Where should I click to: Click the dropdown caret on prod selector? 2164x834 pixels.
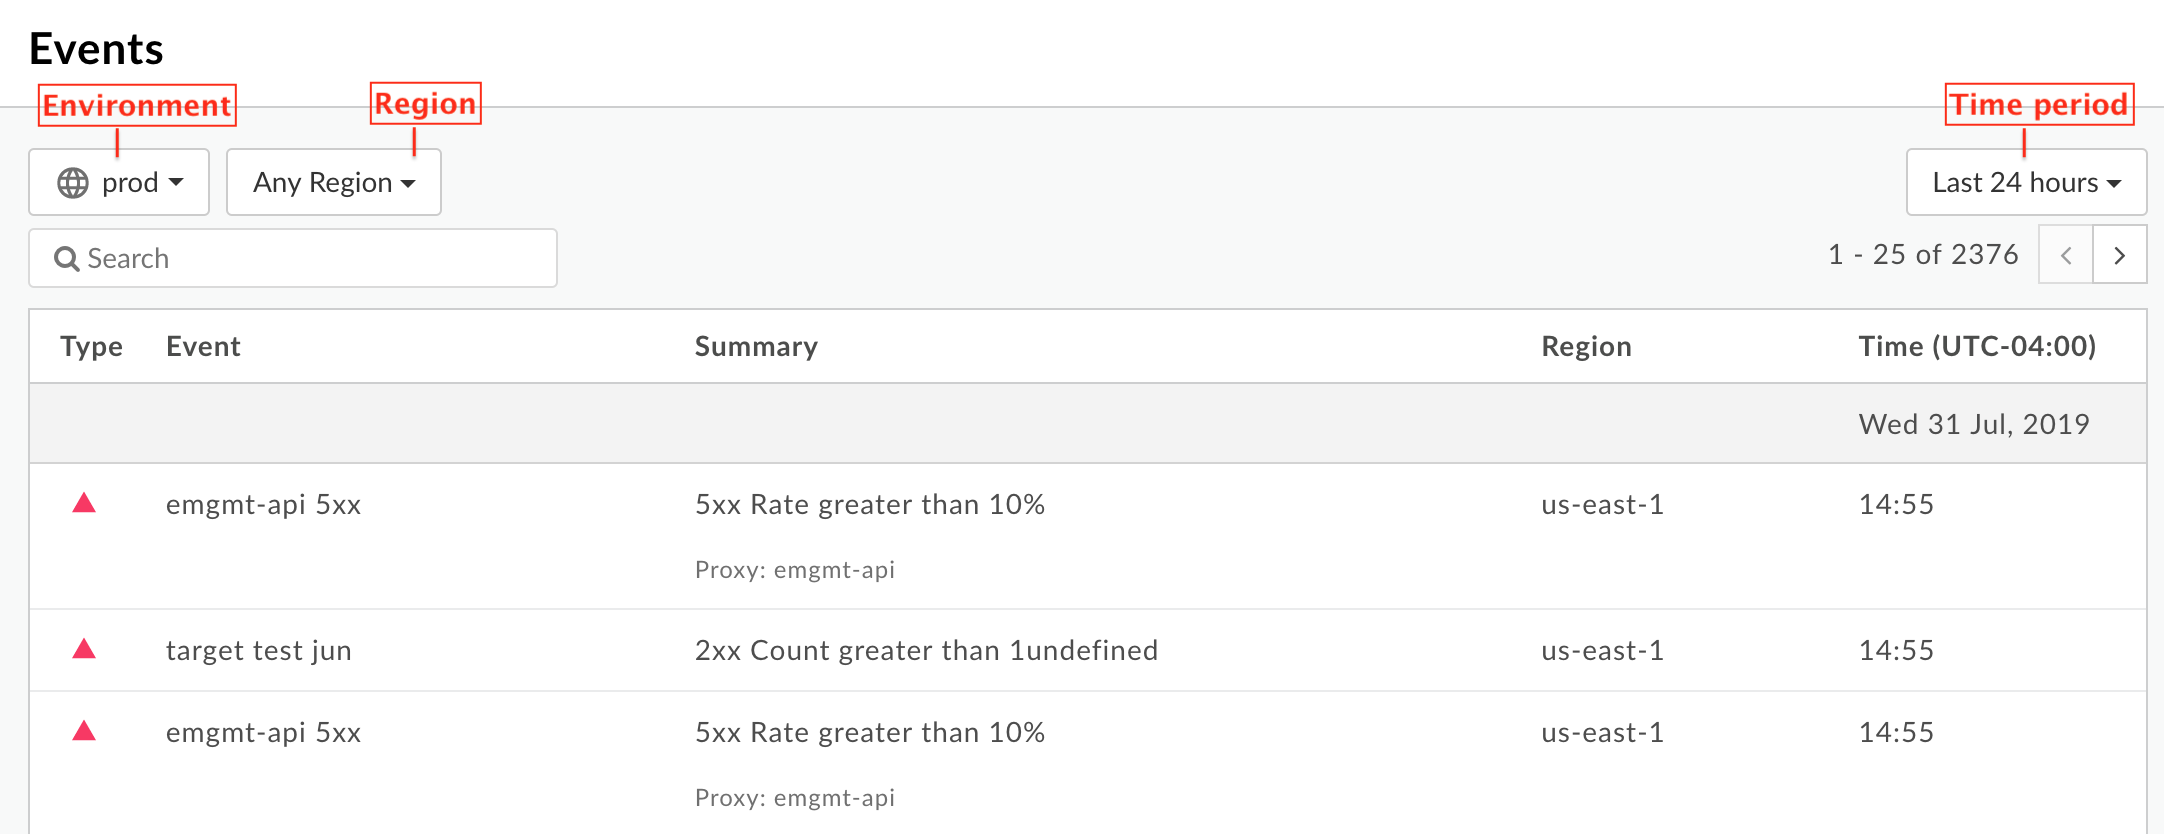pos(178,182)
